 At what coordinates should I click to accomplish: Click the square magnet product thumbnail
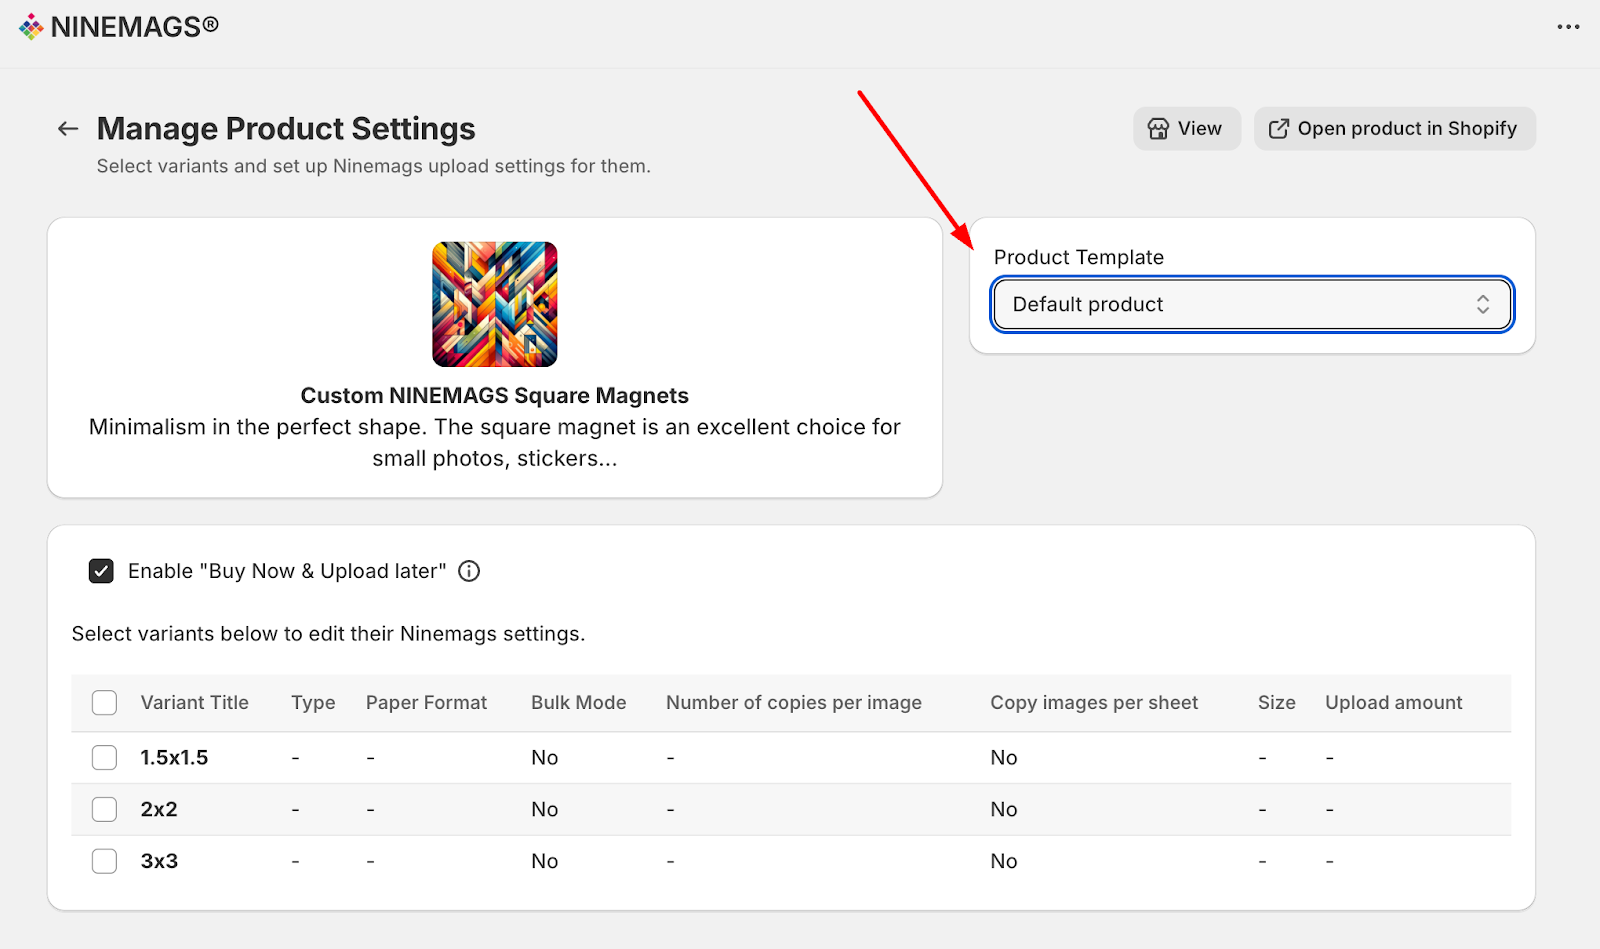click(x=495, y=304)
